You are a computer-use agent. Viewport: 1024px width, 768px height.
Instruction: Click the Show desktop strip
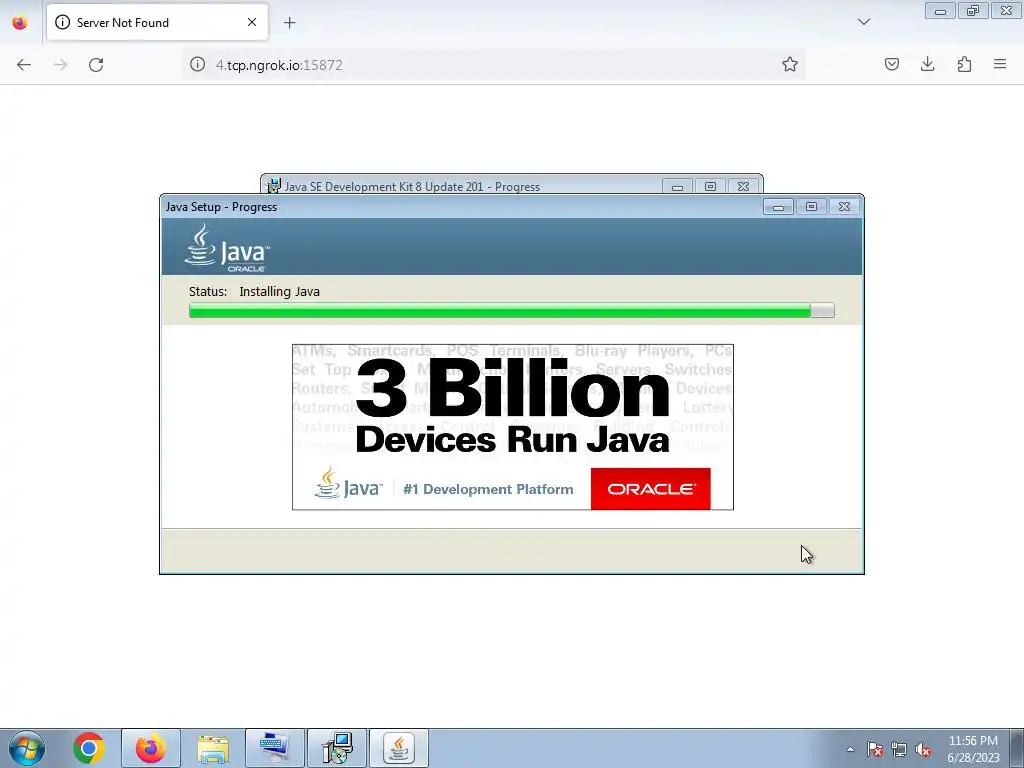pos(1017,748)
